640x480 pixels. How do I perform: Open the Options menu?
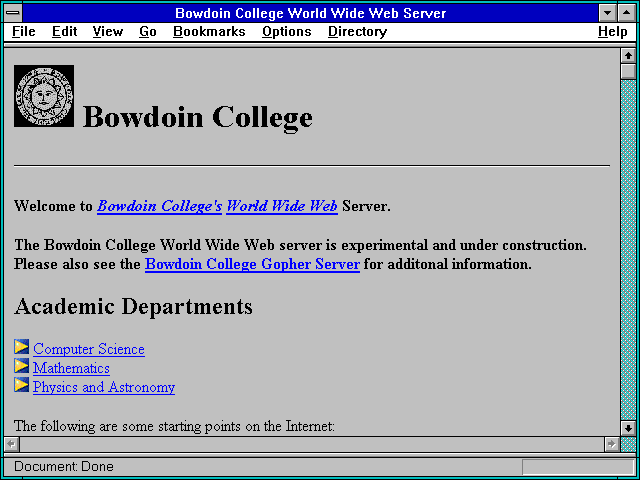coord(287,32)
